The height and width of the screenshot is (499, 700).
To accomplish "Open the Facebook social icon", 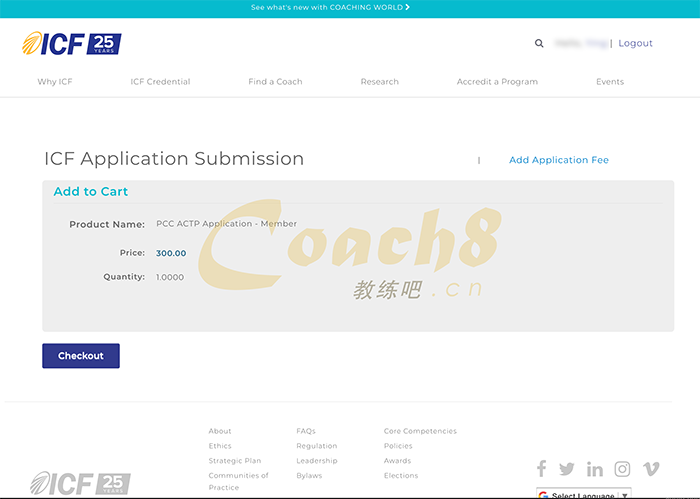I will pos(541,469).
